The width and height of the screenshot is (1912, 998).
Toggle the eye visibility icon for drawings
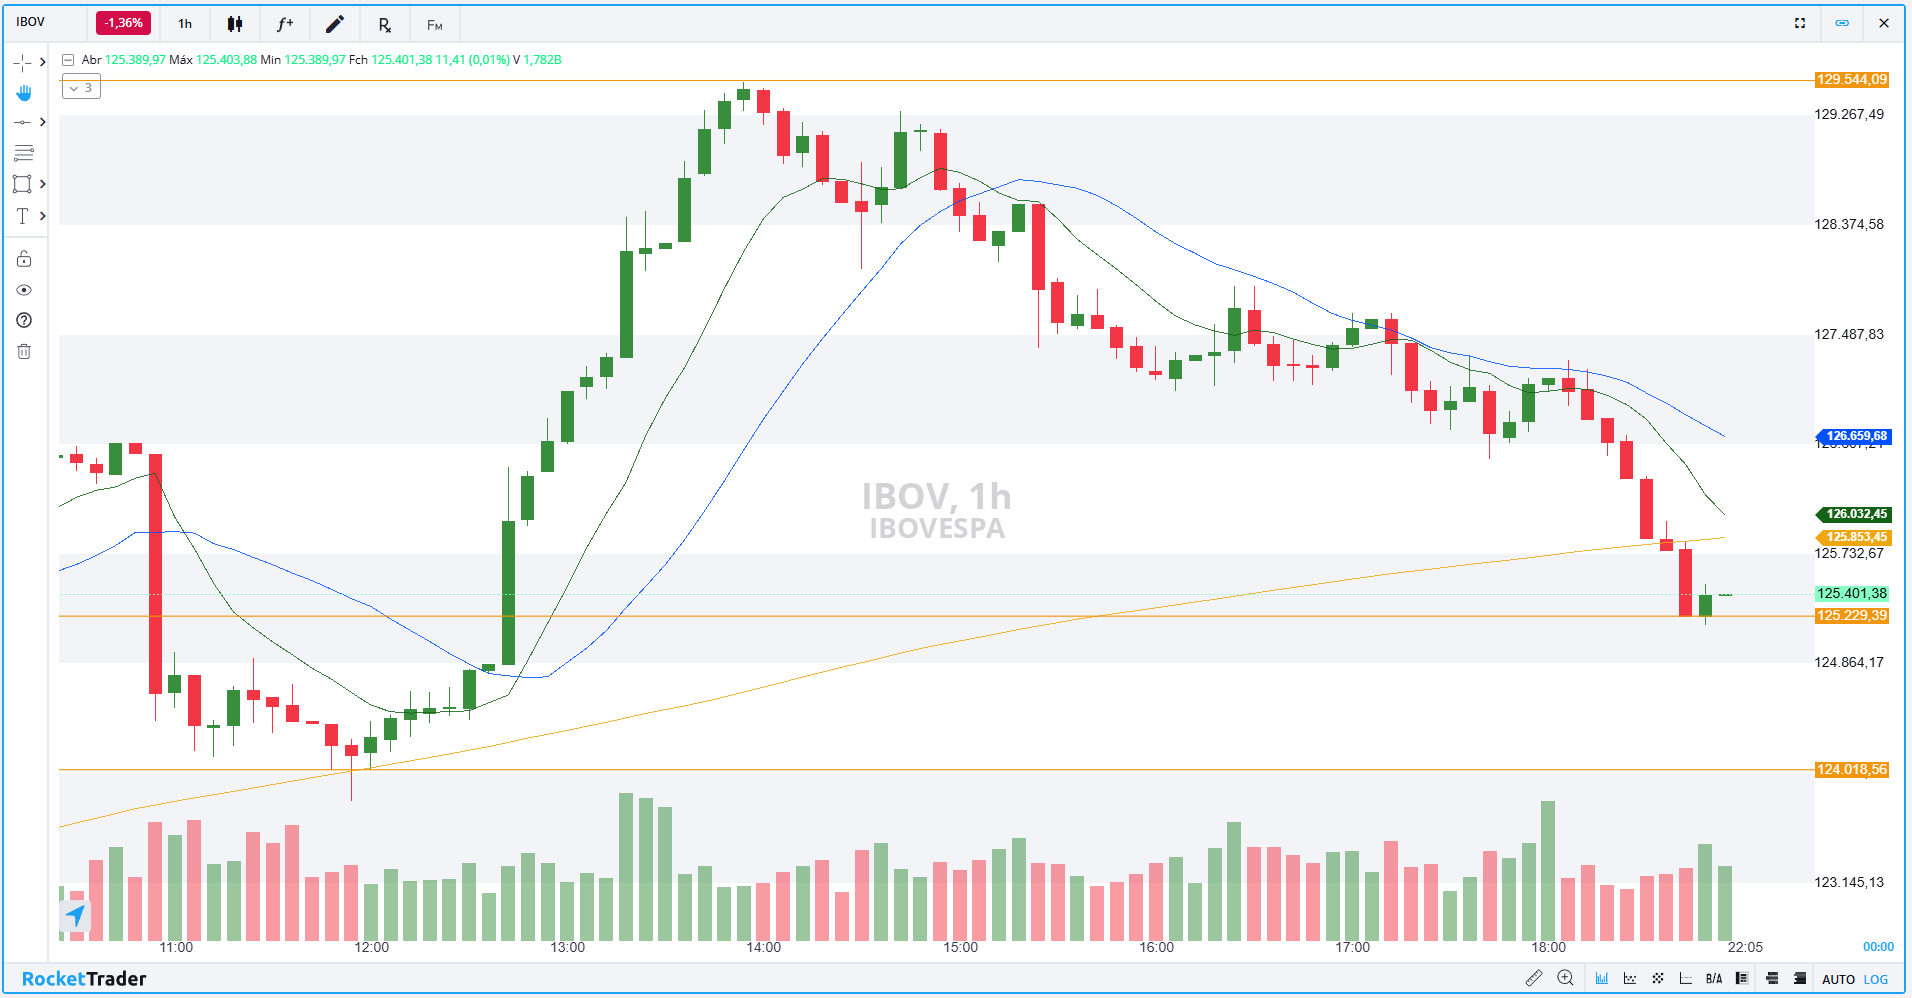tap(24, 290)
